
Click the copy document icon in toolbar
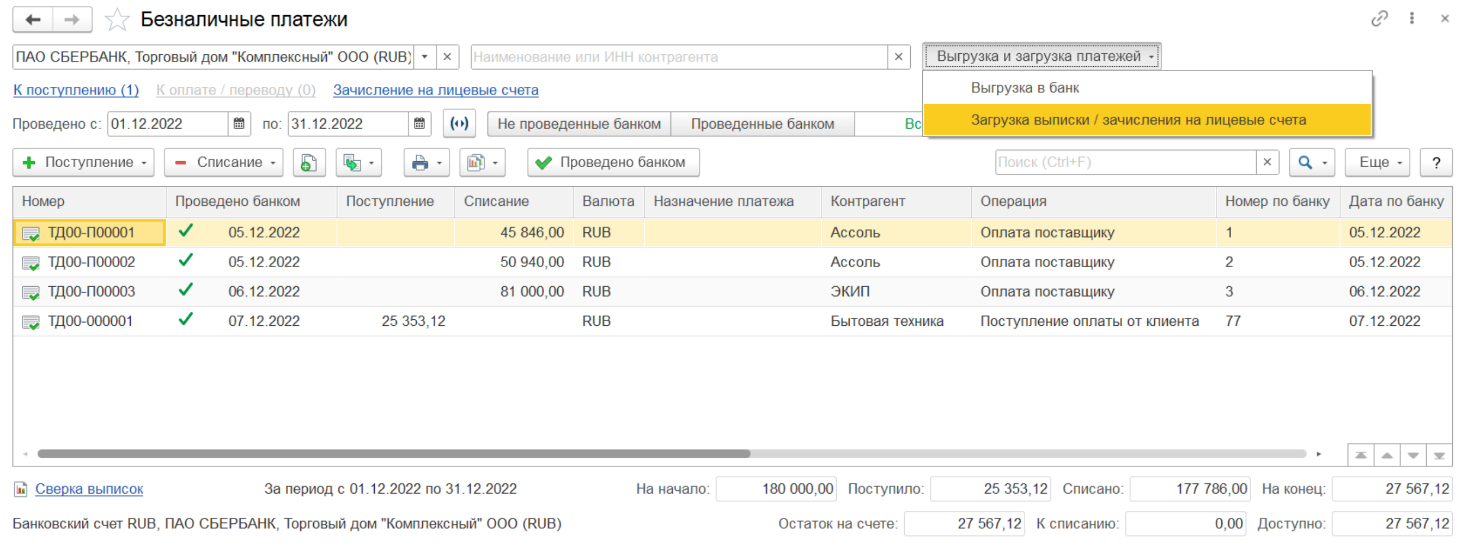309,162
